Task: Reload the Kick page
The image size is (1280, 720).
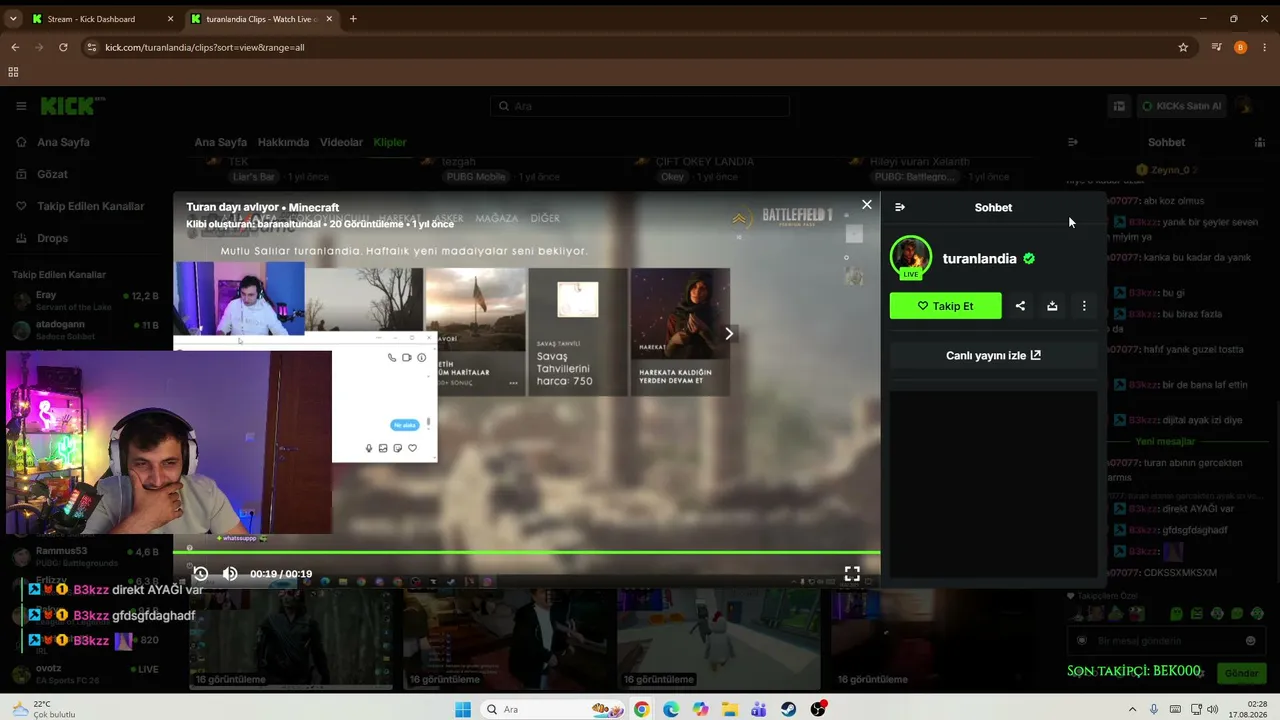Action: [63, 47]
